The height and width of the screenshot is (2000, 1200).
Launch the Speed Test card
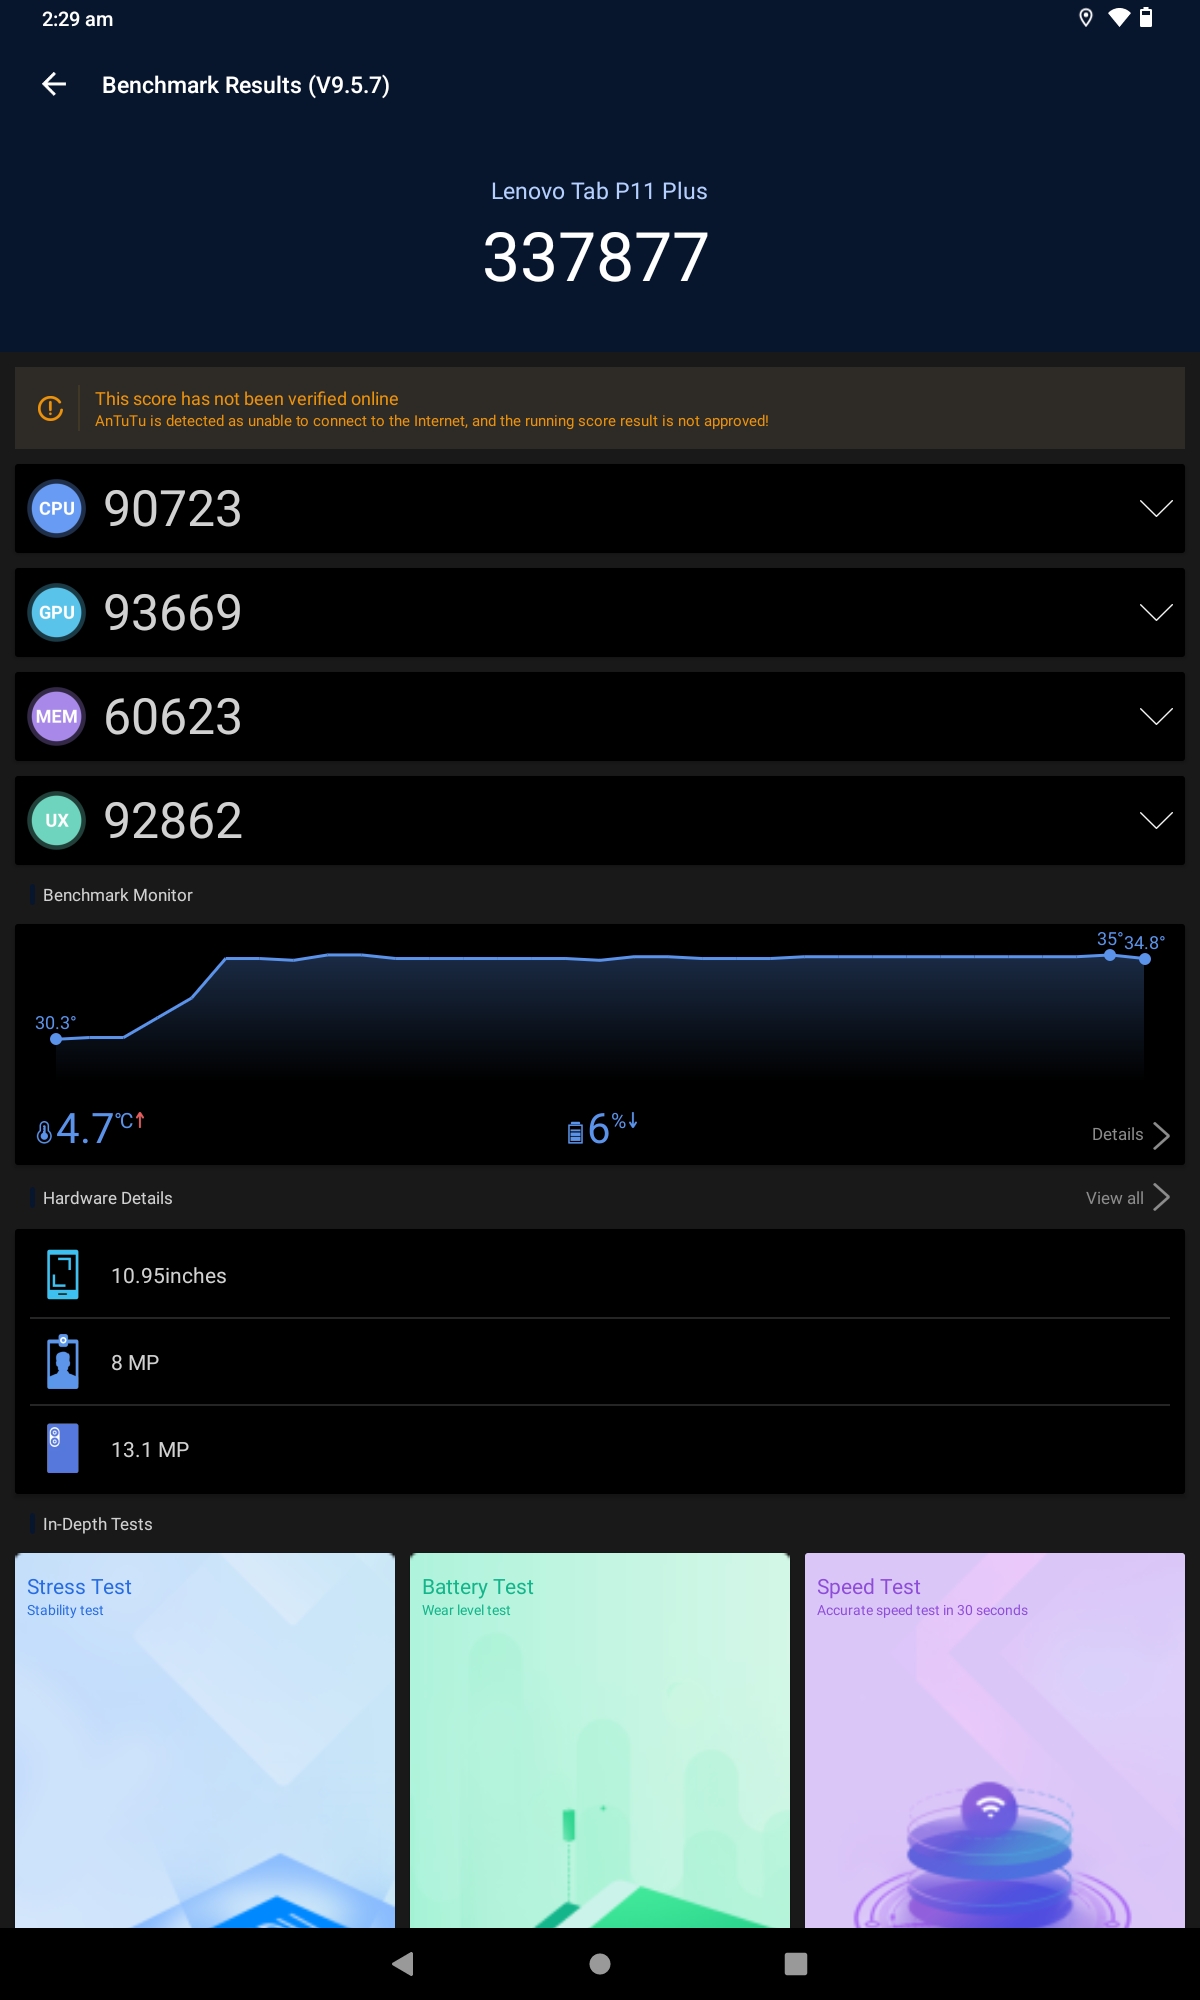[995, 1740]
